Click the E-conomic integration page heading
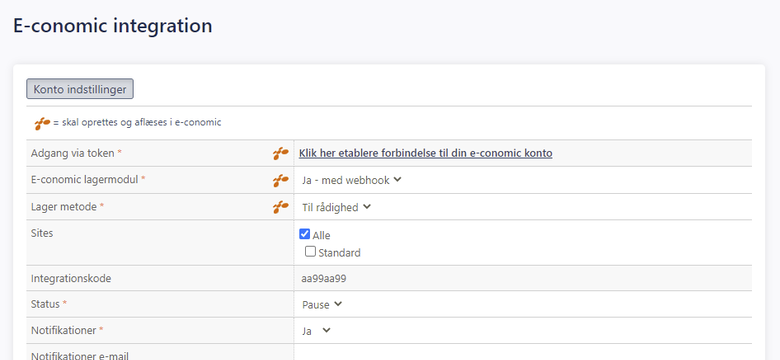 (112, 25)
